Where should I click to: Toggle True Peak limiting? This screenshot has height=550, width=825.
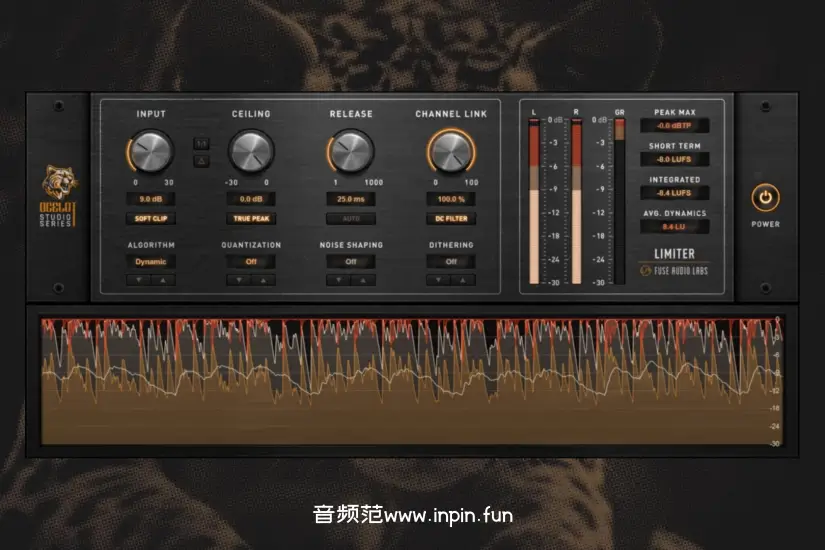tap(250, 218)
